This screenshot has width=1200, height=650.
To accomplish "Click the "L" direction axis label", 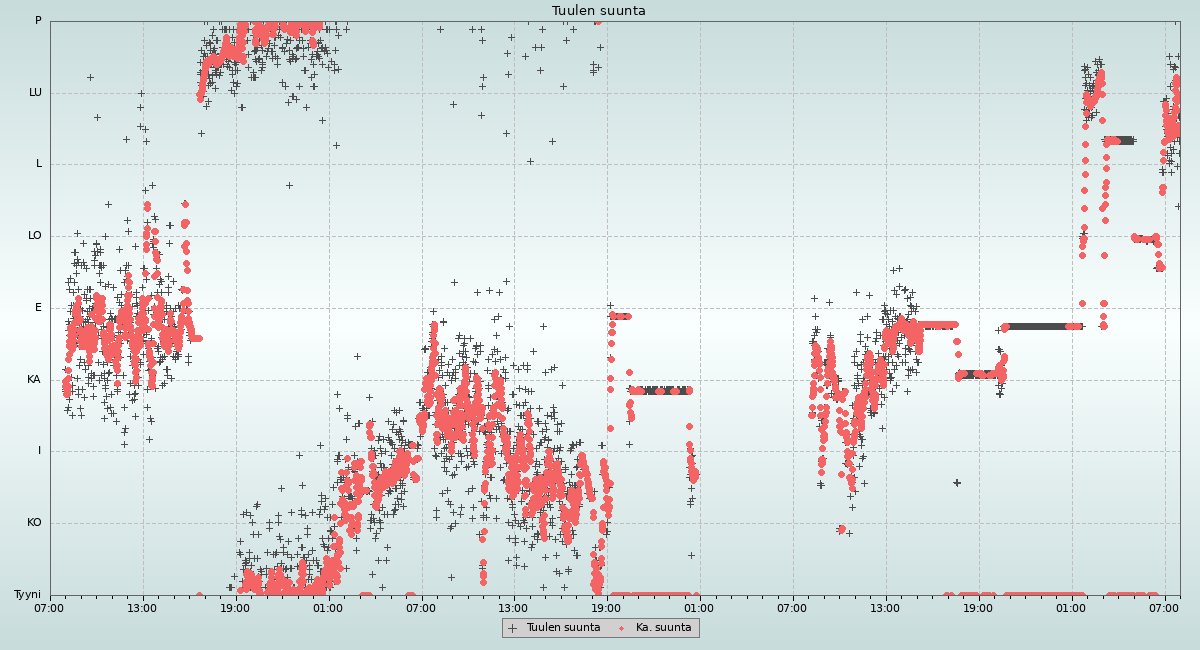I will (x=39, y=164).
